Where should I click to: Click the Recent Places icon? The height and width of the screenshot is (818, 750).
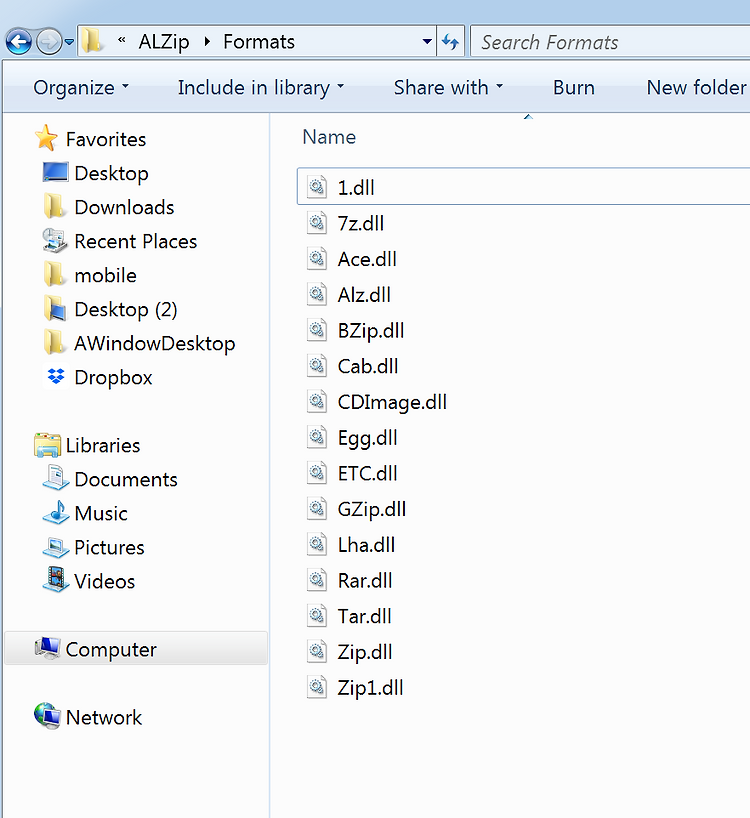[55, 240]
